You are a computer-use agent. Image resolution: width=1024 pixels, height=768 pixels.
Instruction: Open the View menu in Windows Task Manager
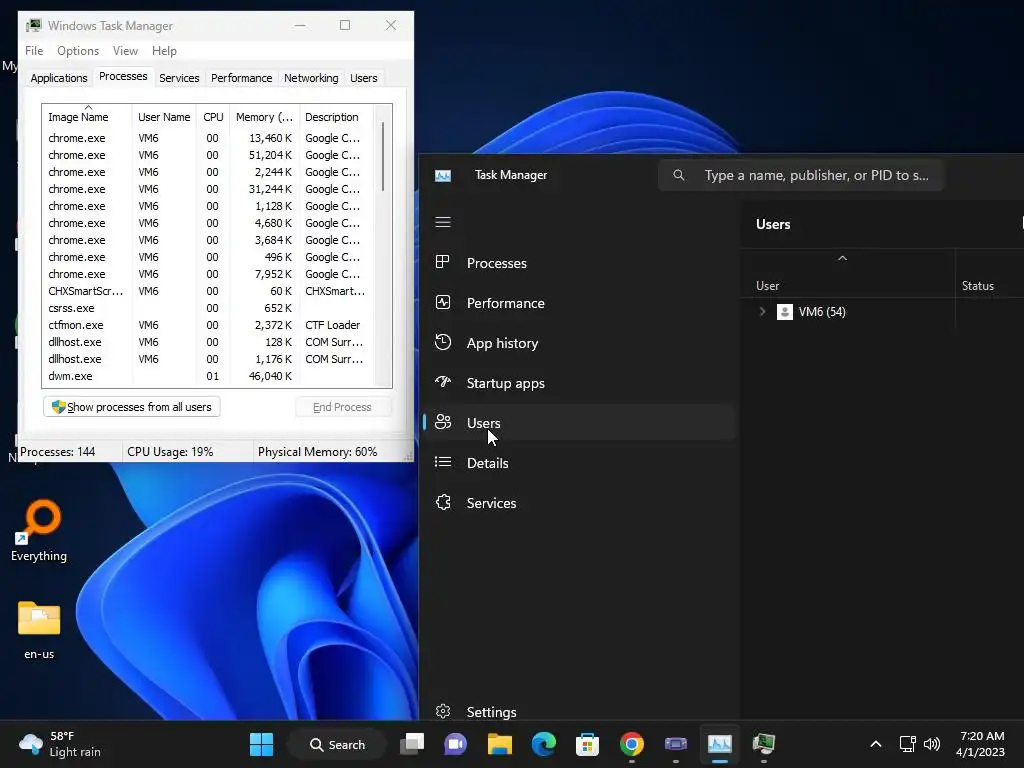125,51
